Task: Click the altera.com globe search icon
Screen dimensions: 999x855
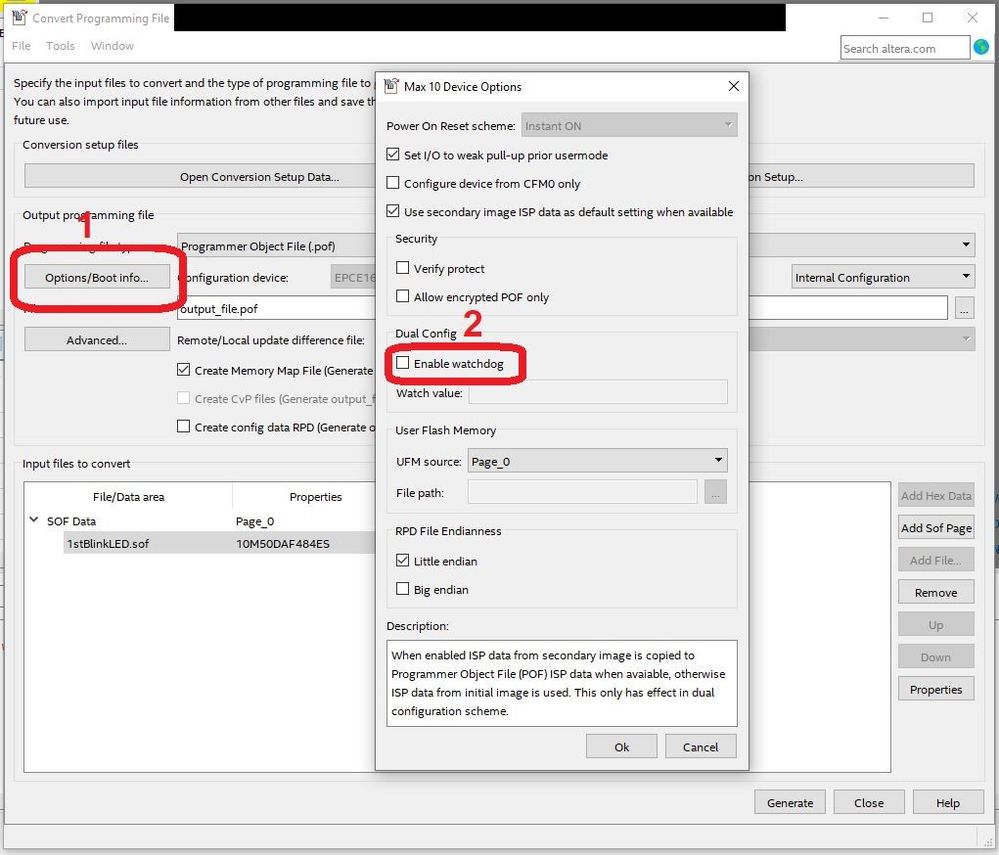Action: (x=981, y=47)
